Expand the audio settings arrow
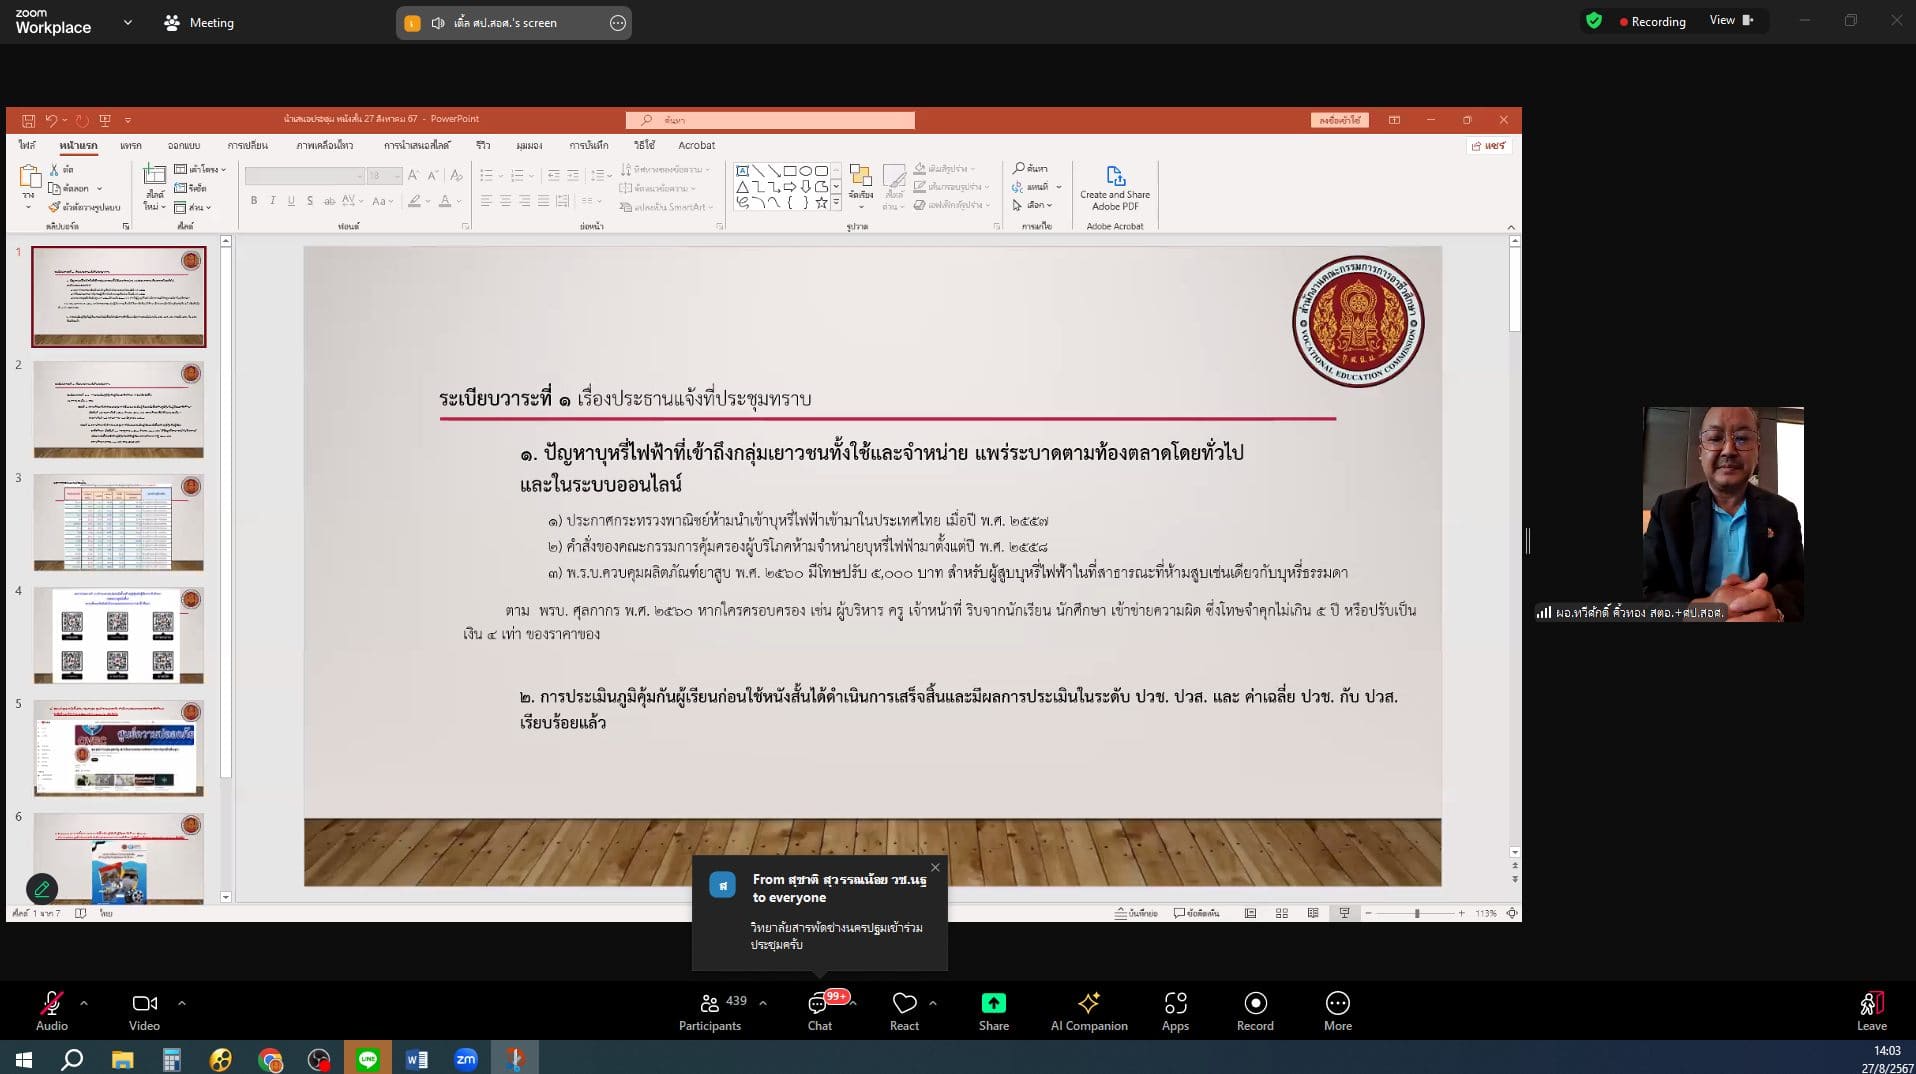 tap(84, 1002)
